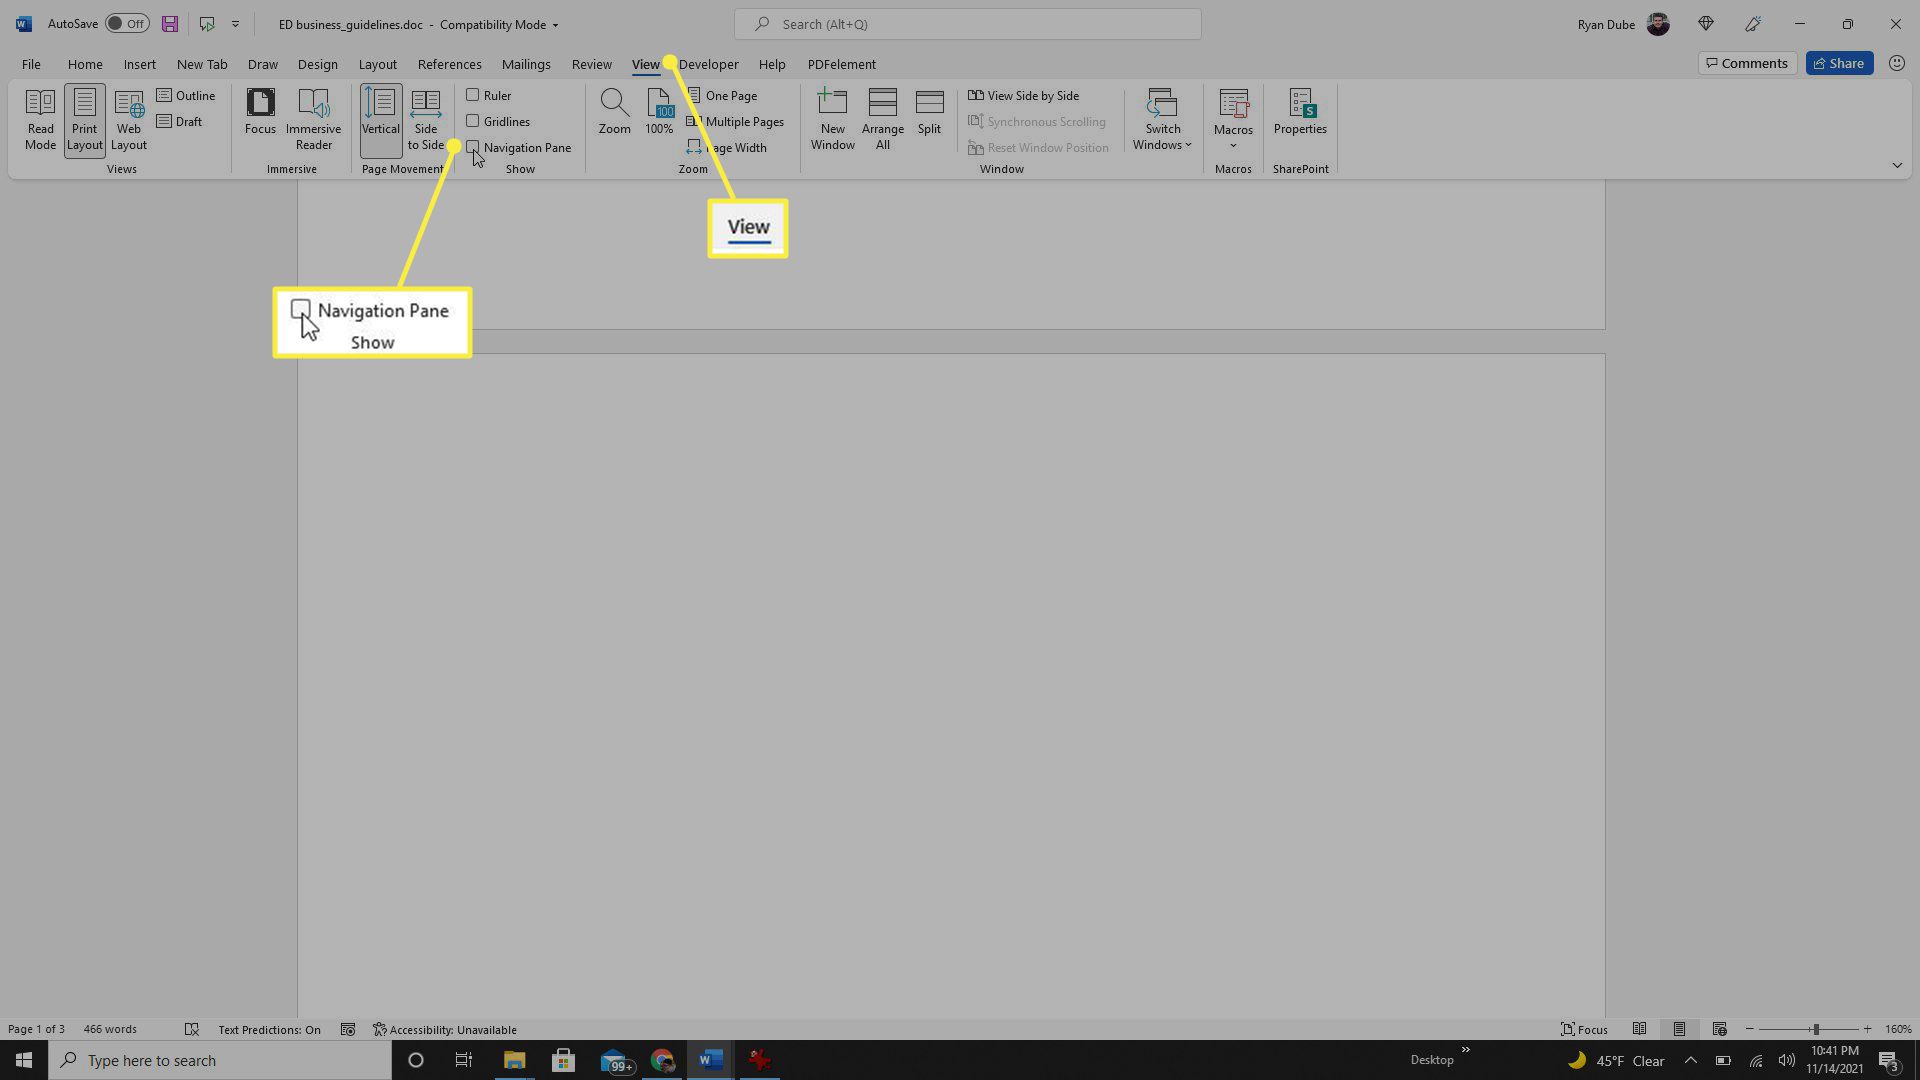Open the View ribbon tab
The image size is (1920, 1080).
[646, 63]
